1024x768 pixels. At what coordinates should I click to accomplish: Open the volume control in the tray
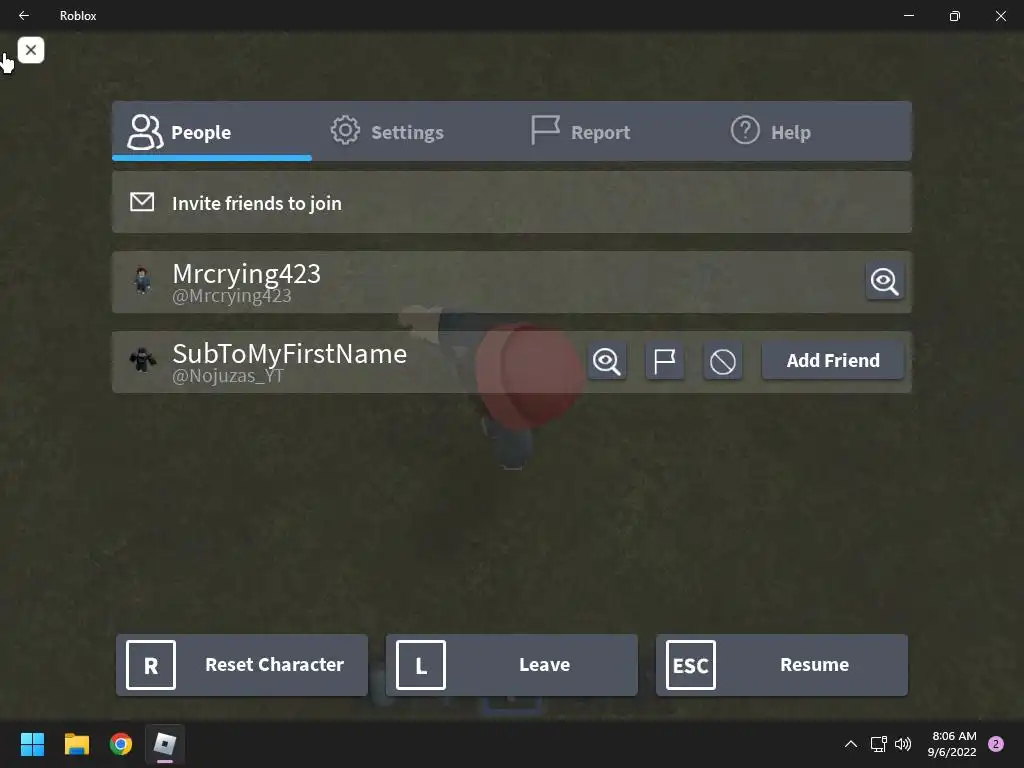(903, 744)
